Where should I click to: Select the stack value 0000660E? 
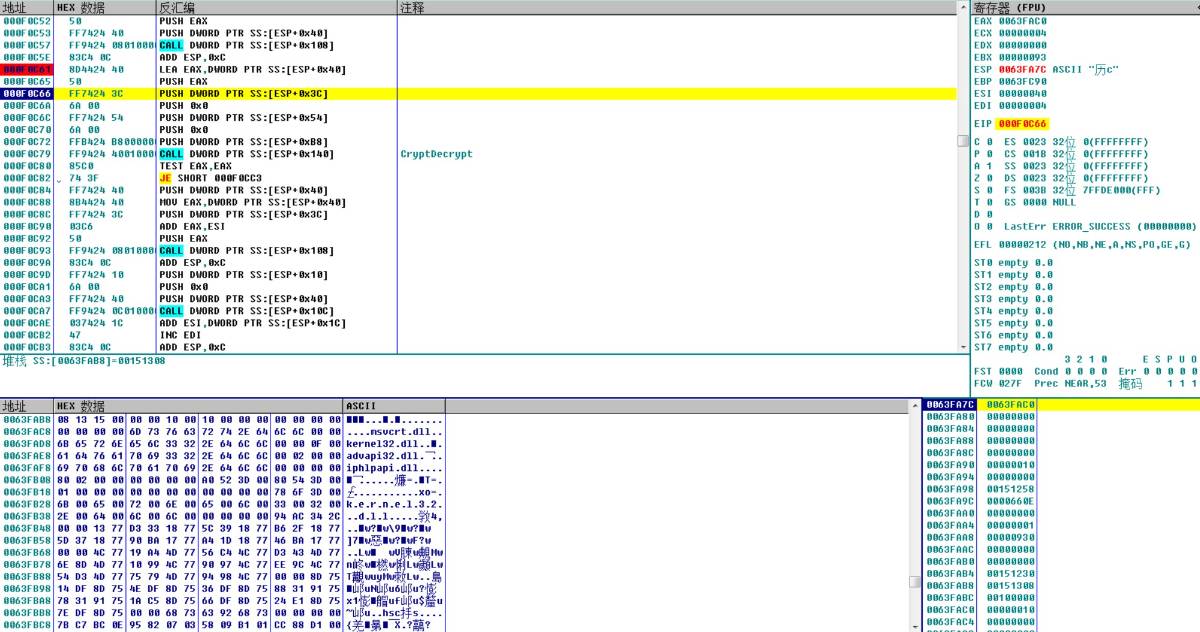(x=1010, y=501)
